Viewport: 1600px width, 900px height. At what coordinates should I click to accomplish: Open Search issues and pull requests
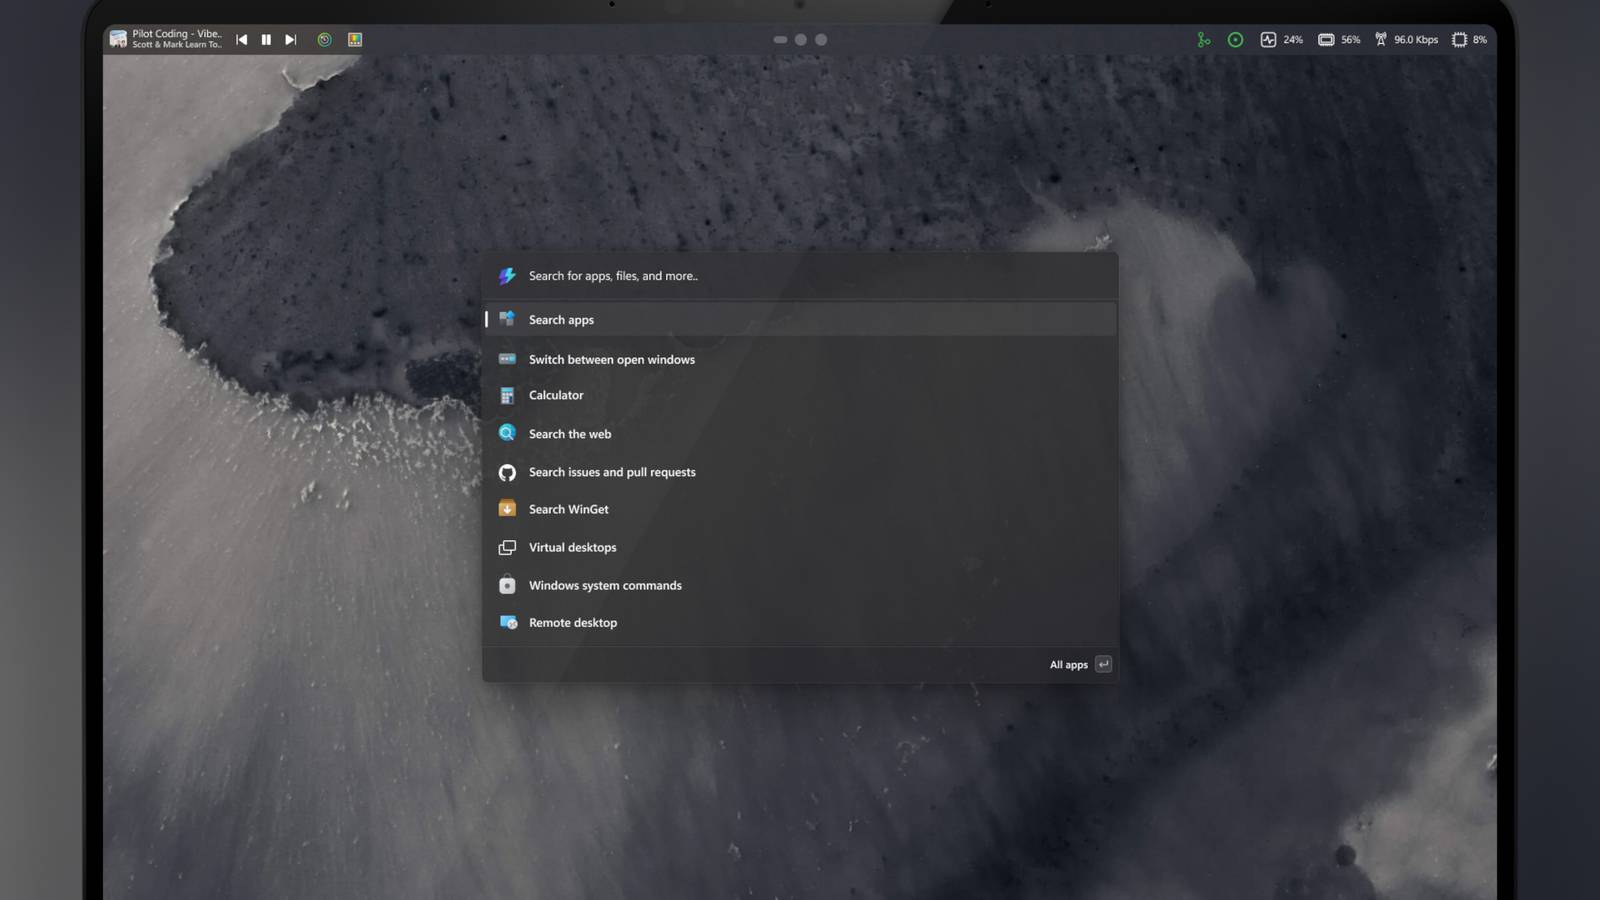coord(611,472)
